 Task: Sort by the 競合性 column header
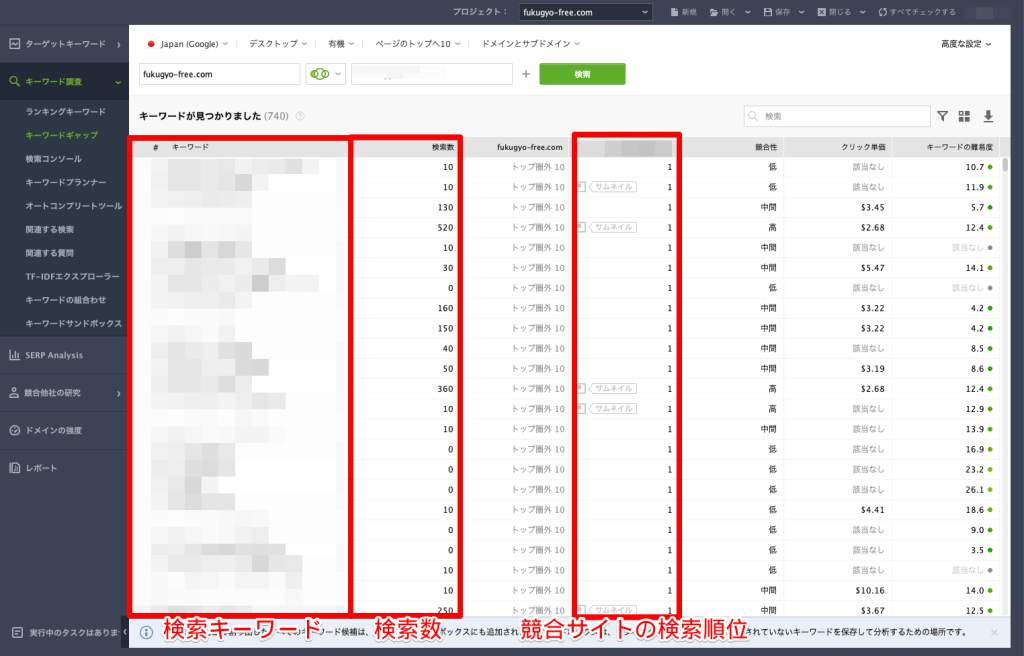765,148
